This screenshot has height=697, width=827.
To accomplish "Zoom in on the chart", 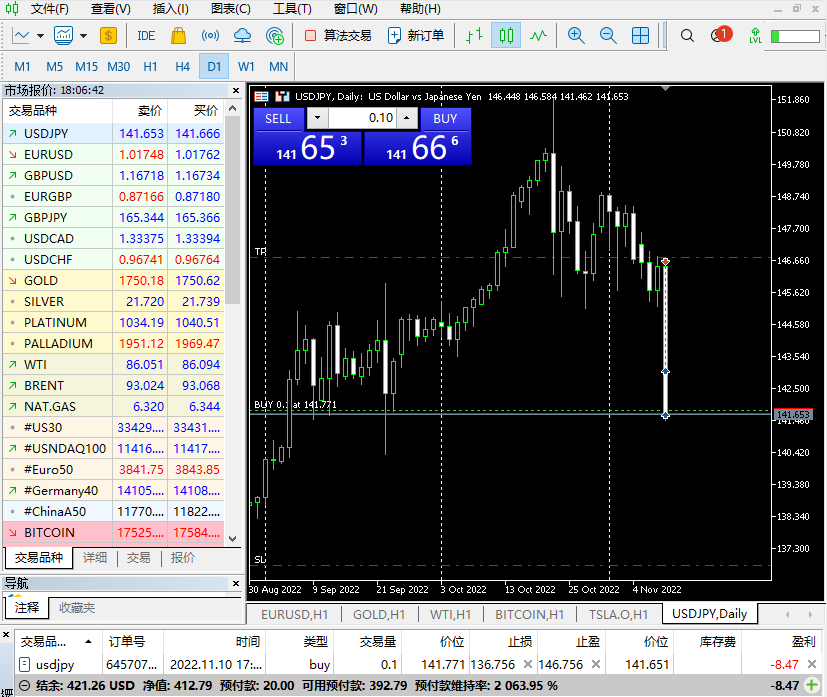I will pyautogui.click(x=576, y=36).
